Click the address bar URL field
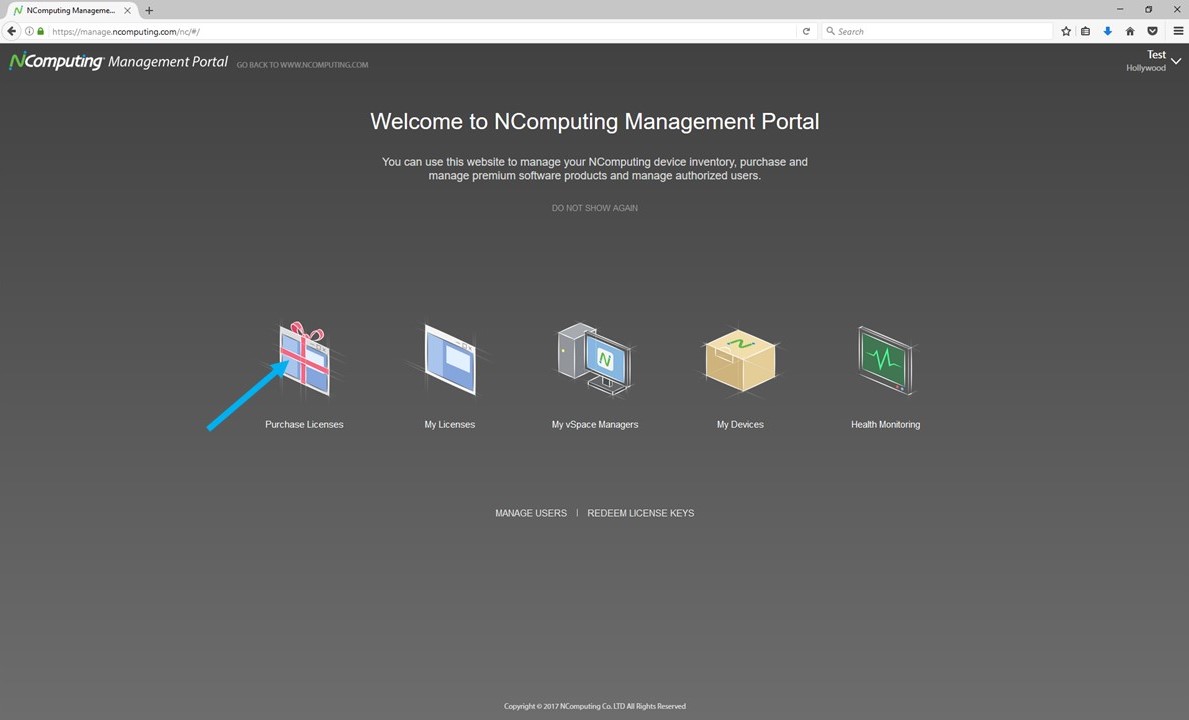This screenshot has width=1189, height=720. [421, 31]
